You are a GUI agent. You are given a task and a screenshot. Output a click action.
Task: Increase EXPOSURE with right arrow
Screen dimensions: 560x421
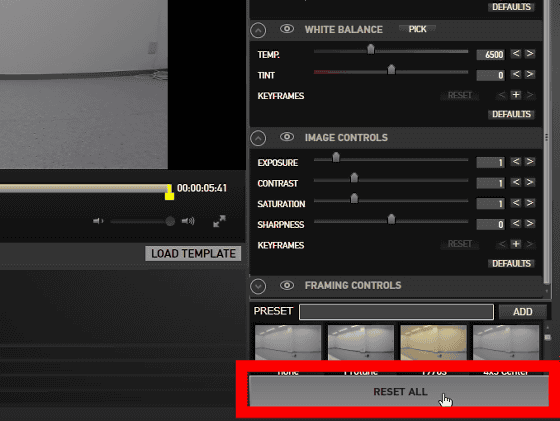(x=530, y=161)
